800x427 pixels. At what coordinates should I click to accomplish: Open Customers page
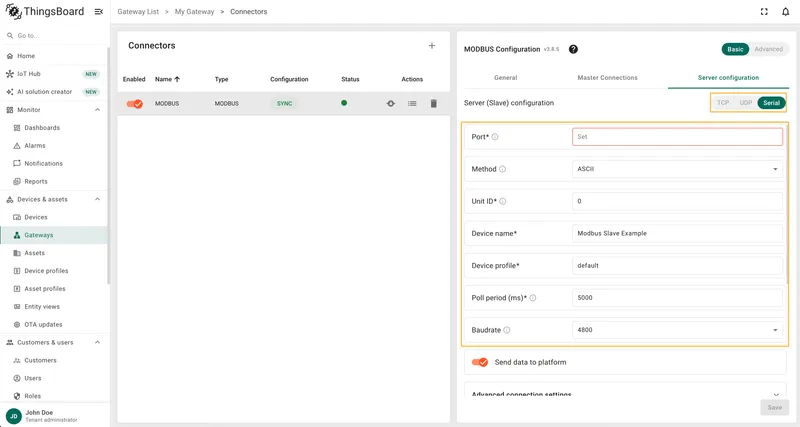(54, 360)
